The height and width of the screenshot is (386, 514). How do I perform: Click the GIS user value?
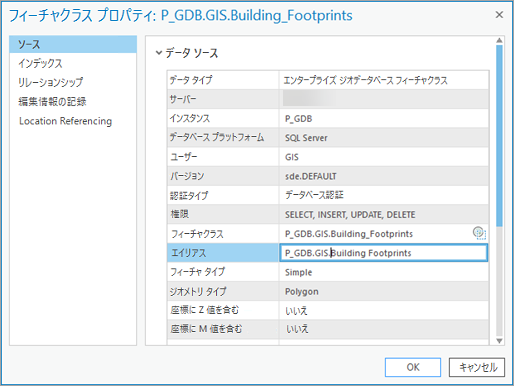tap(292, 157)
